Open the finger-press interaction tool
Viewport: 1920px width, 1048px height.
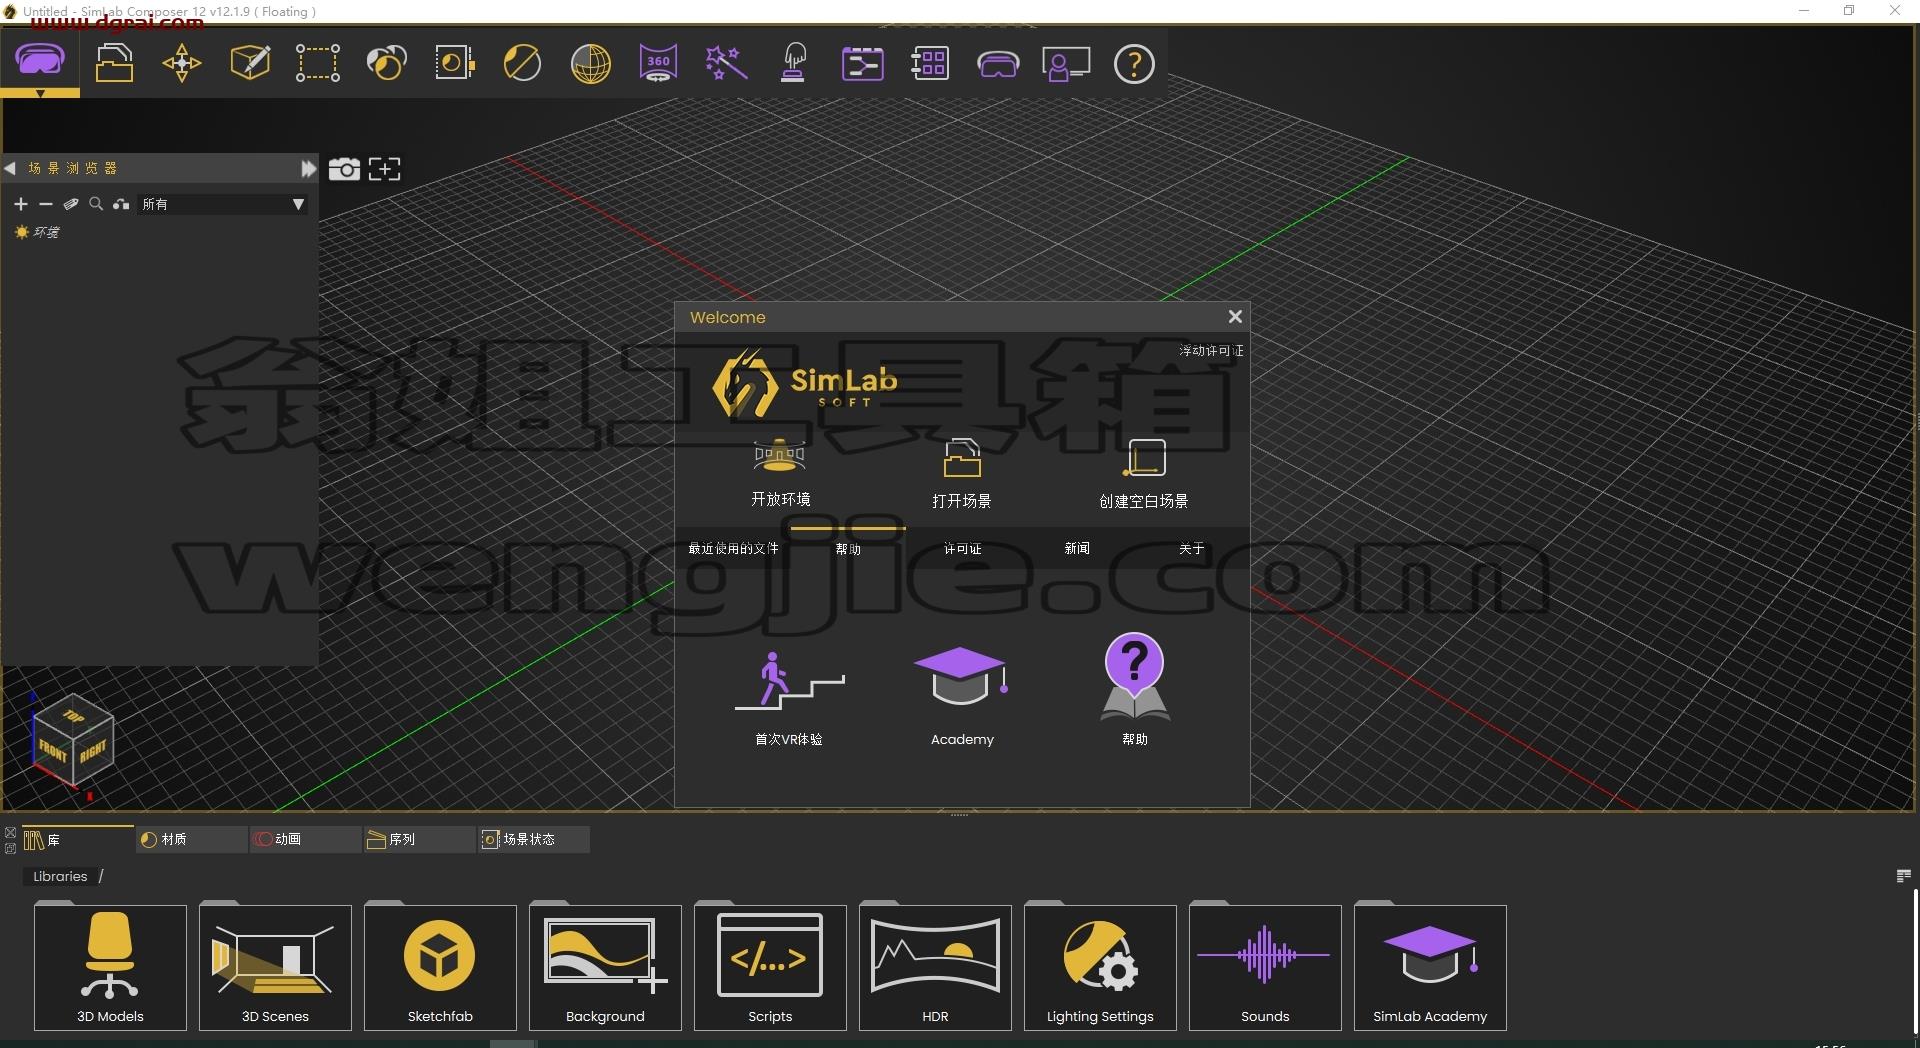click(x=794, y=63)
